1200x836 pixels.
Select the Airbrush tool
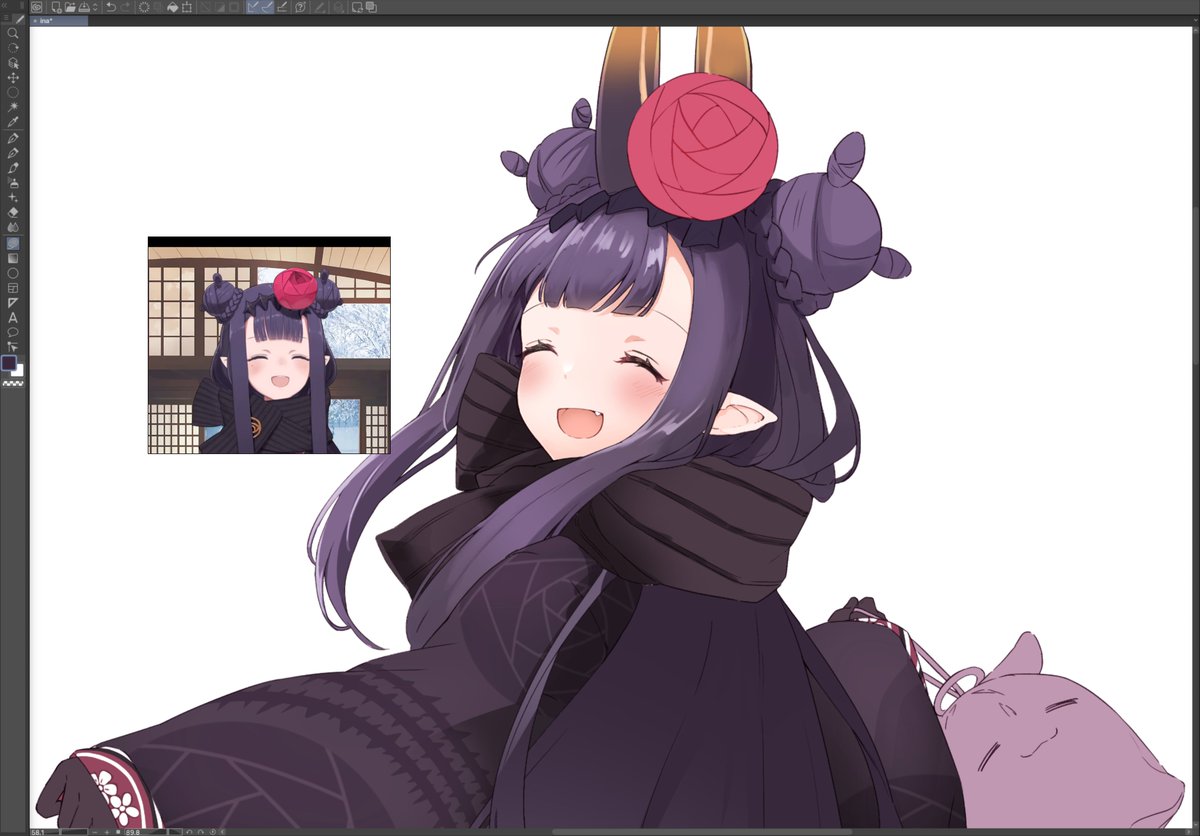pos(13,182)
